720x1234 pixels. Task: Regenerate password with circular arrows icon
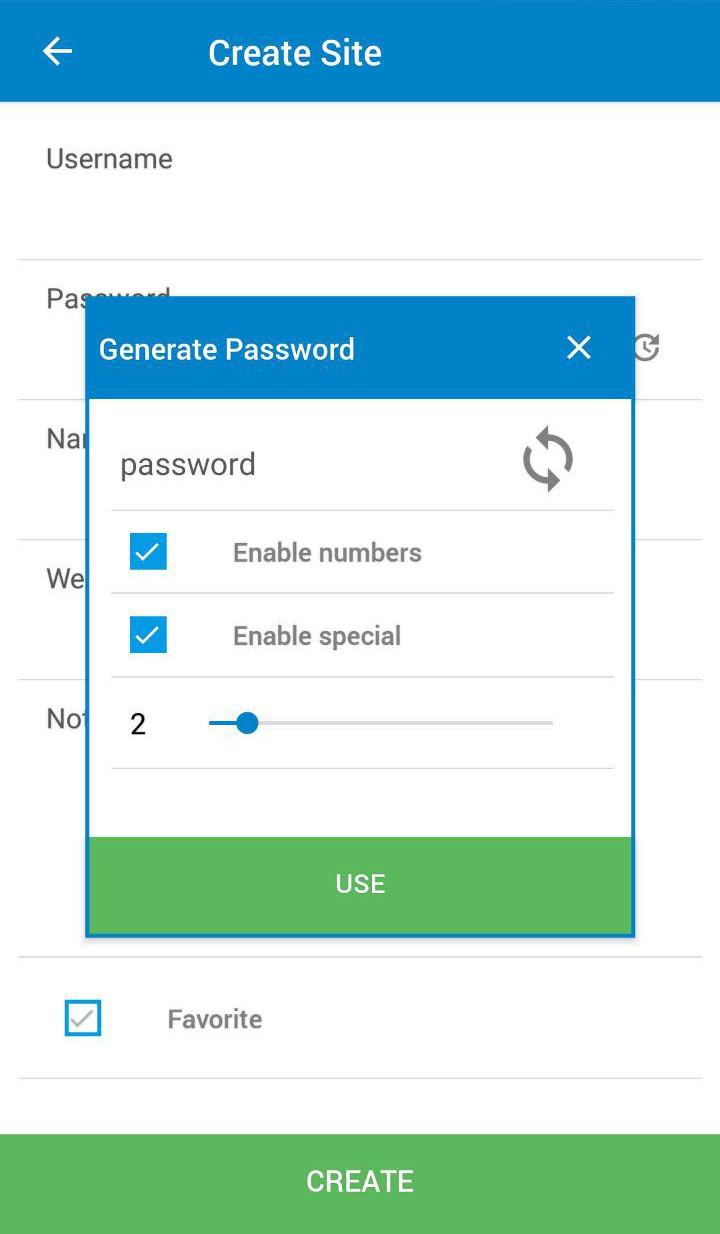tap(548, 459)
